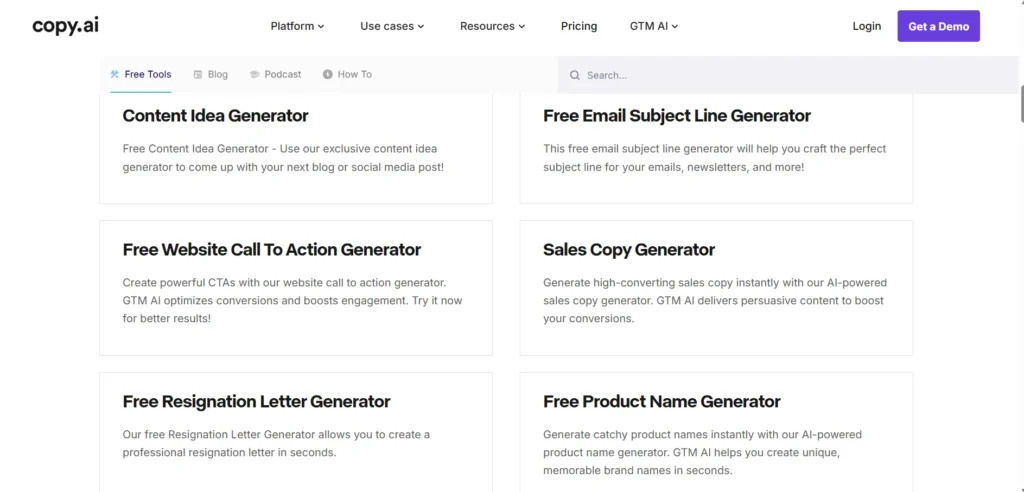
Task: Open the Use cases dropdown
Action: coord(392,26)
